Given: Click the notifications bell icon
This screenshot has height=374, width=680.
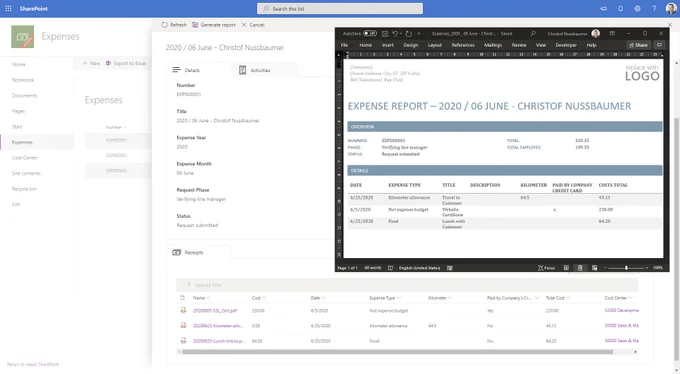Looking at the screenshot, I should point(620,8).
